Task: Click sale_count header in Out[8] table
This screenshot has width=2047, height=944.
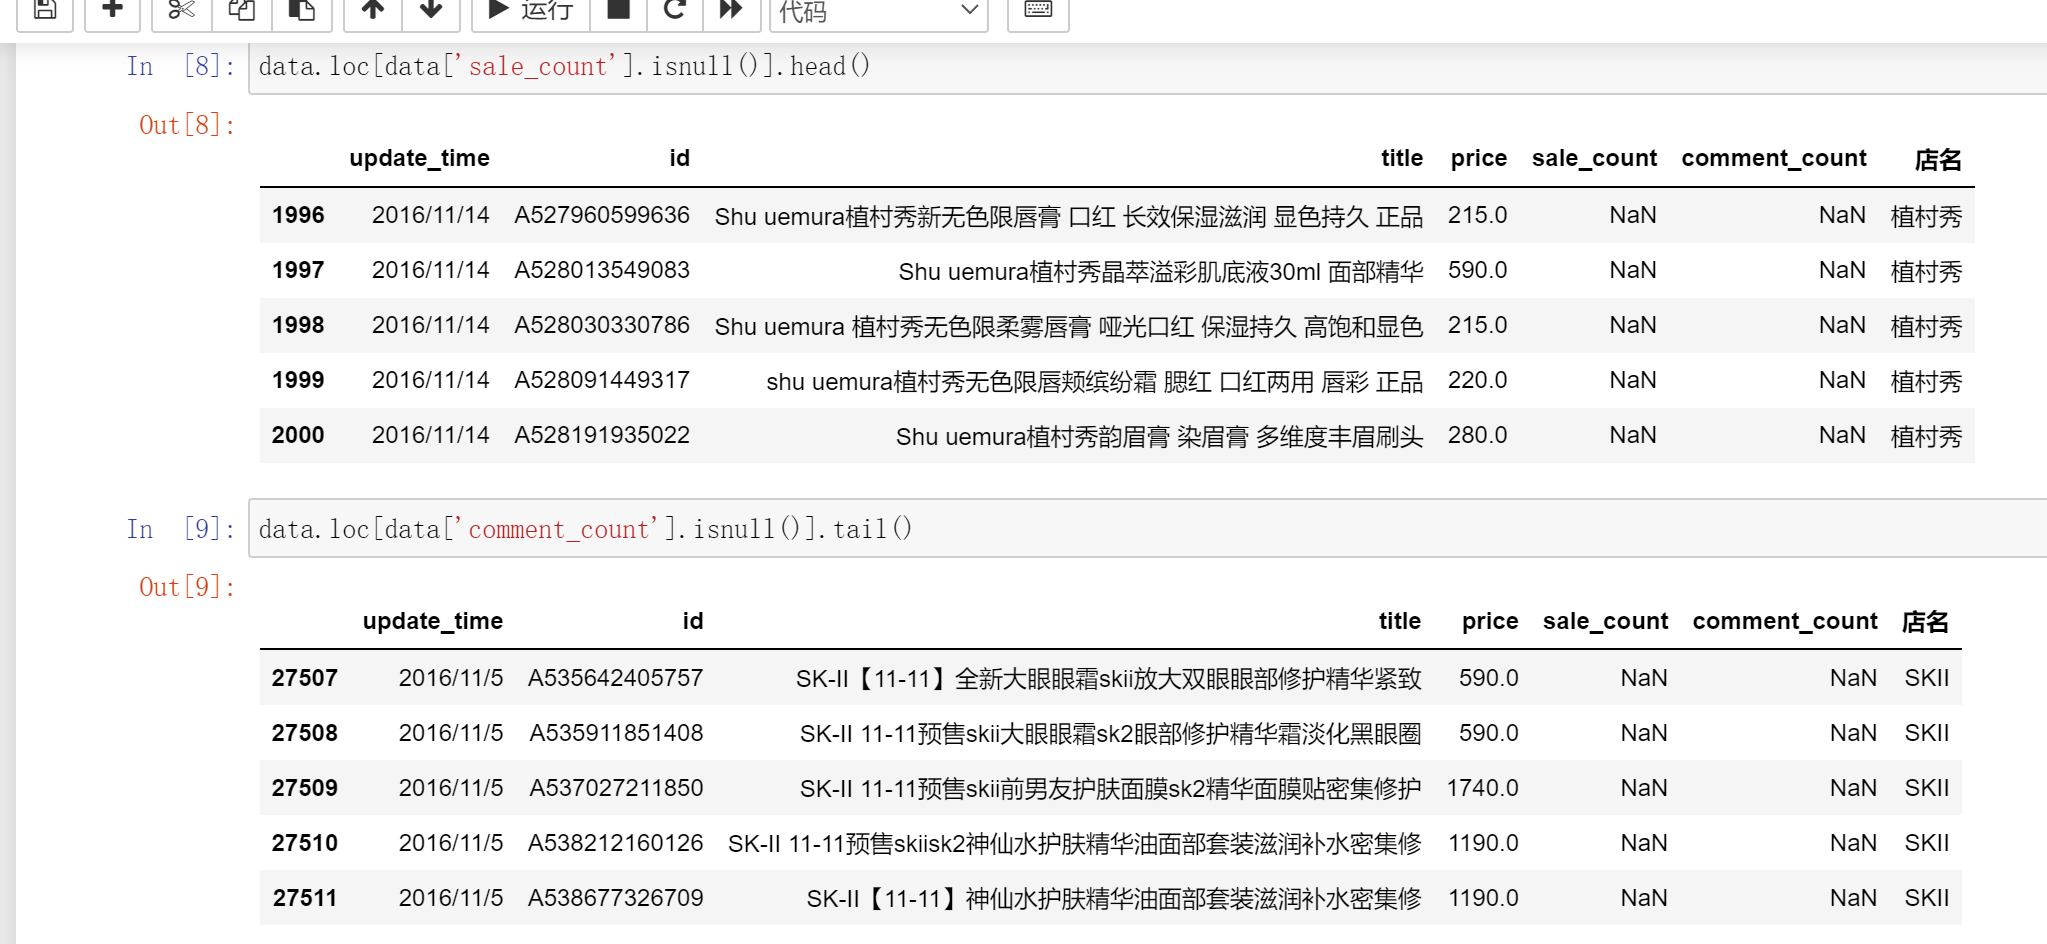Action: point(1594,159)
